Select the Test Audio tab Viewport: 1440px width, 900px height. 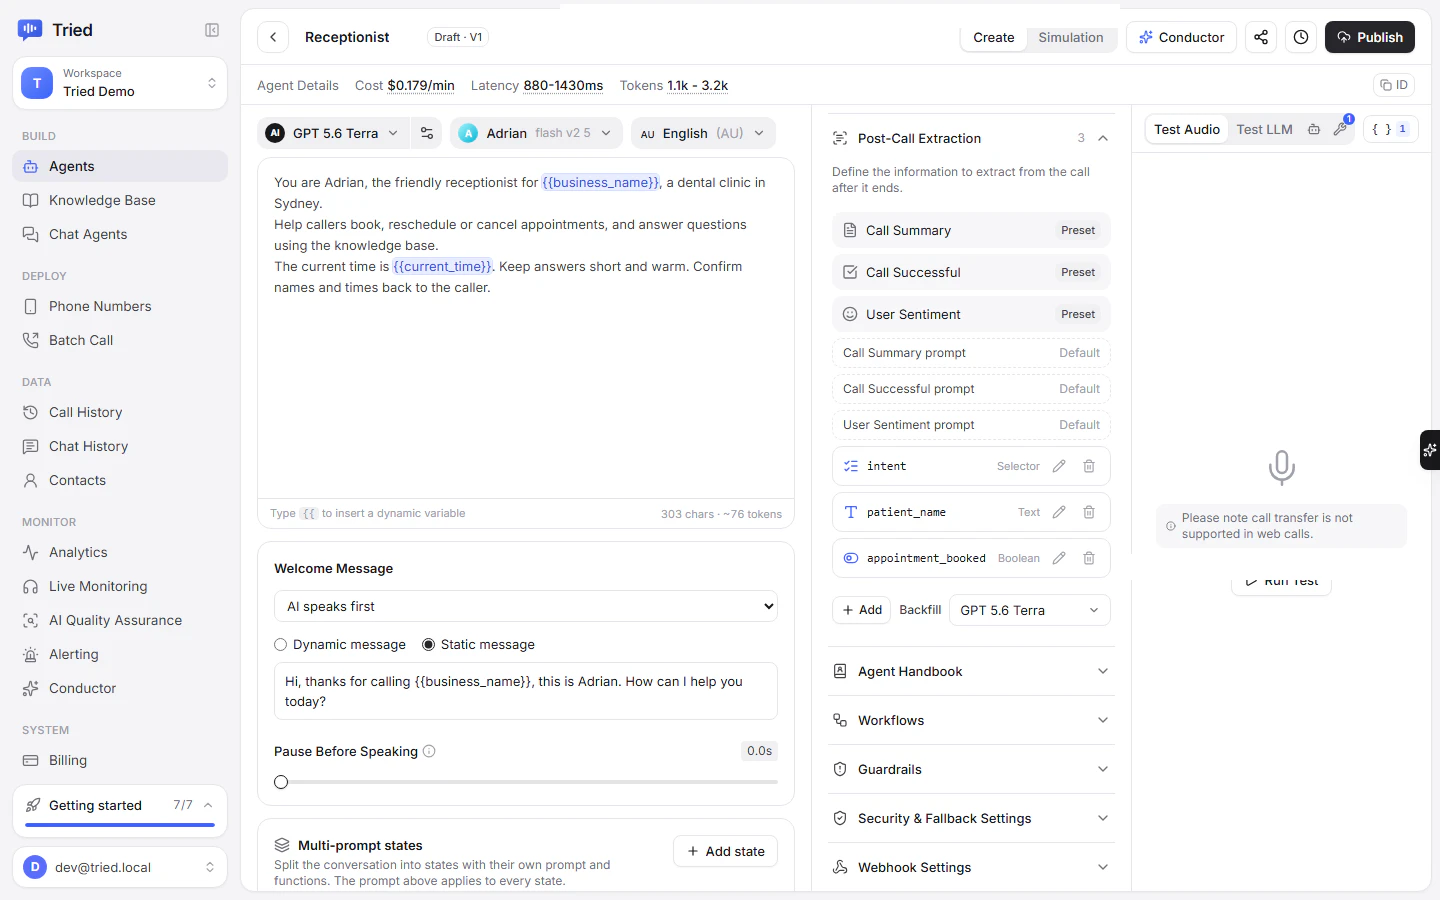[x=1187, y=129]
